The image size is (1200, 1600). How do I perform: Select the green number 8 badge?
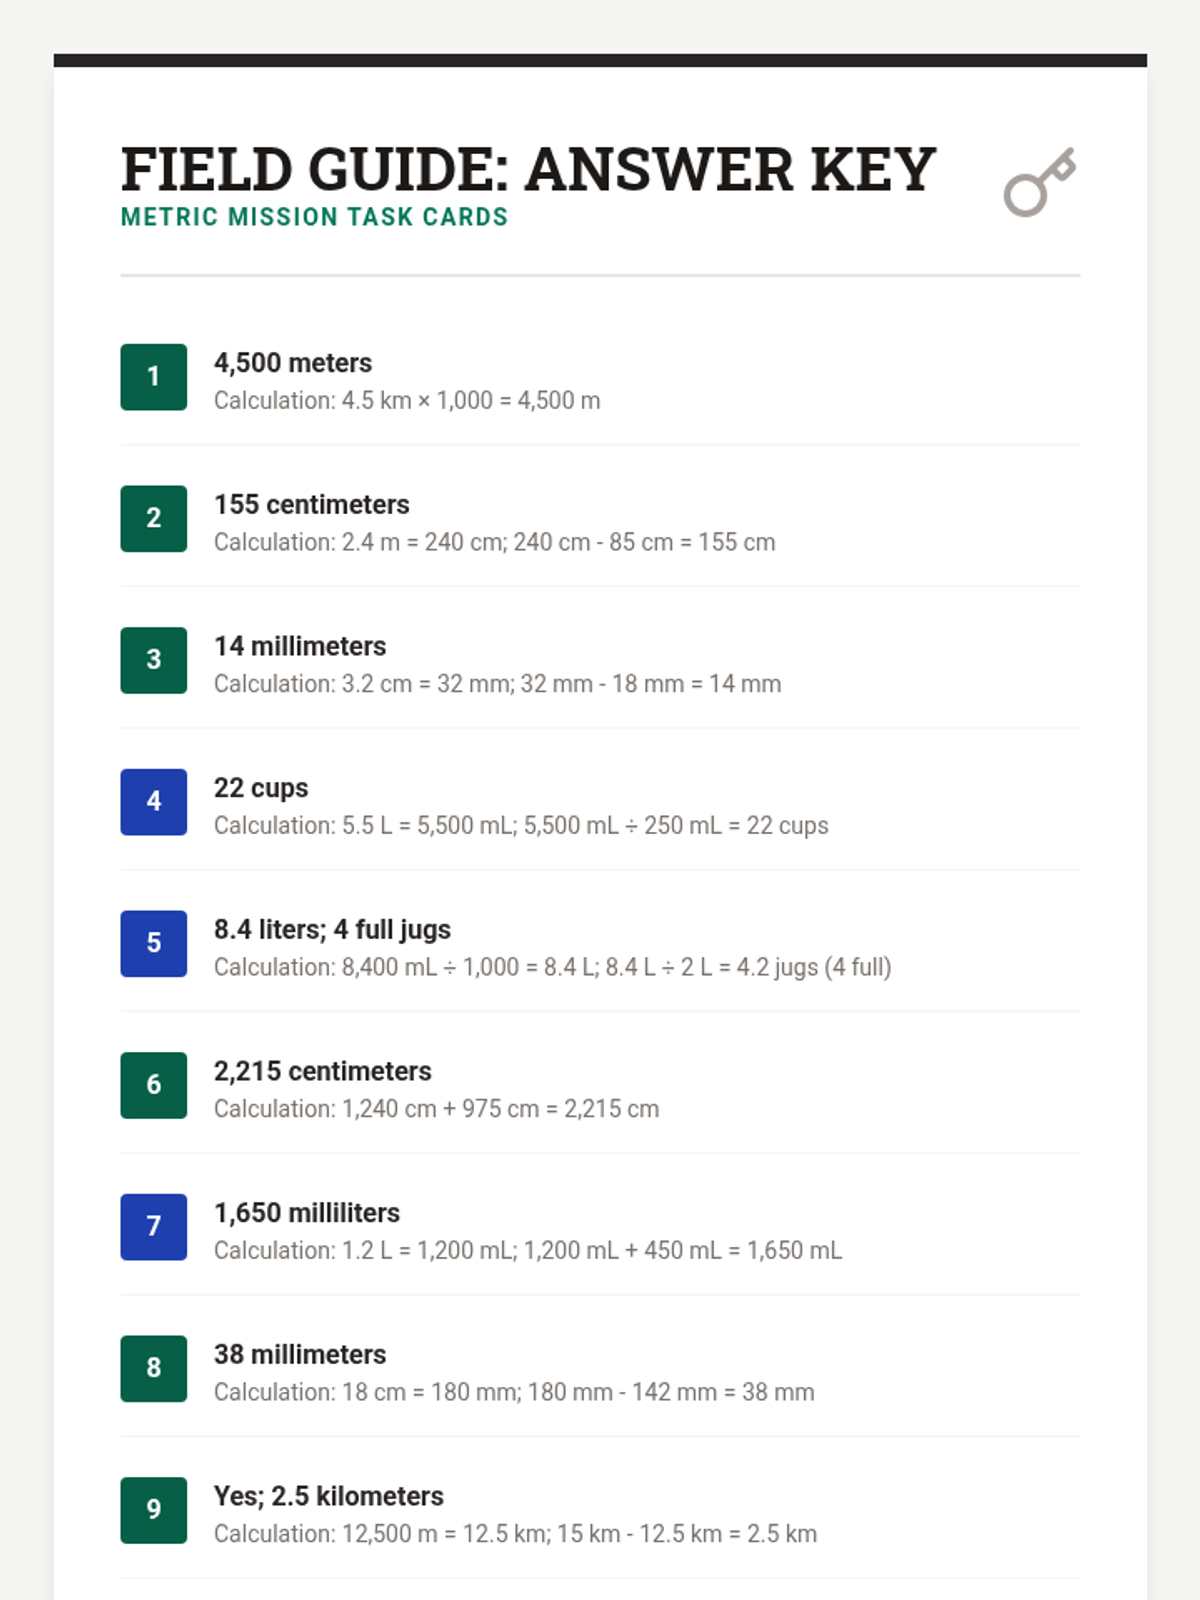[153, 1368]
